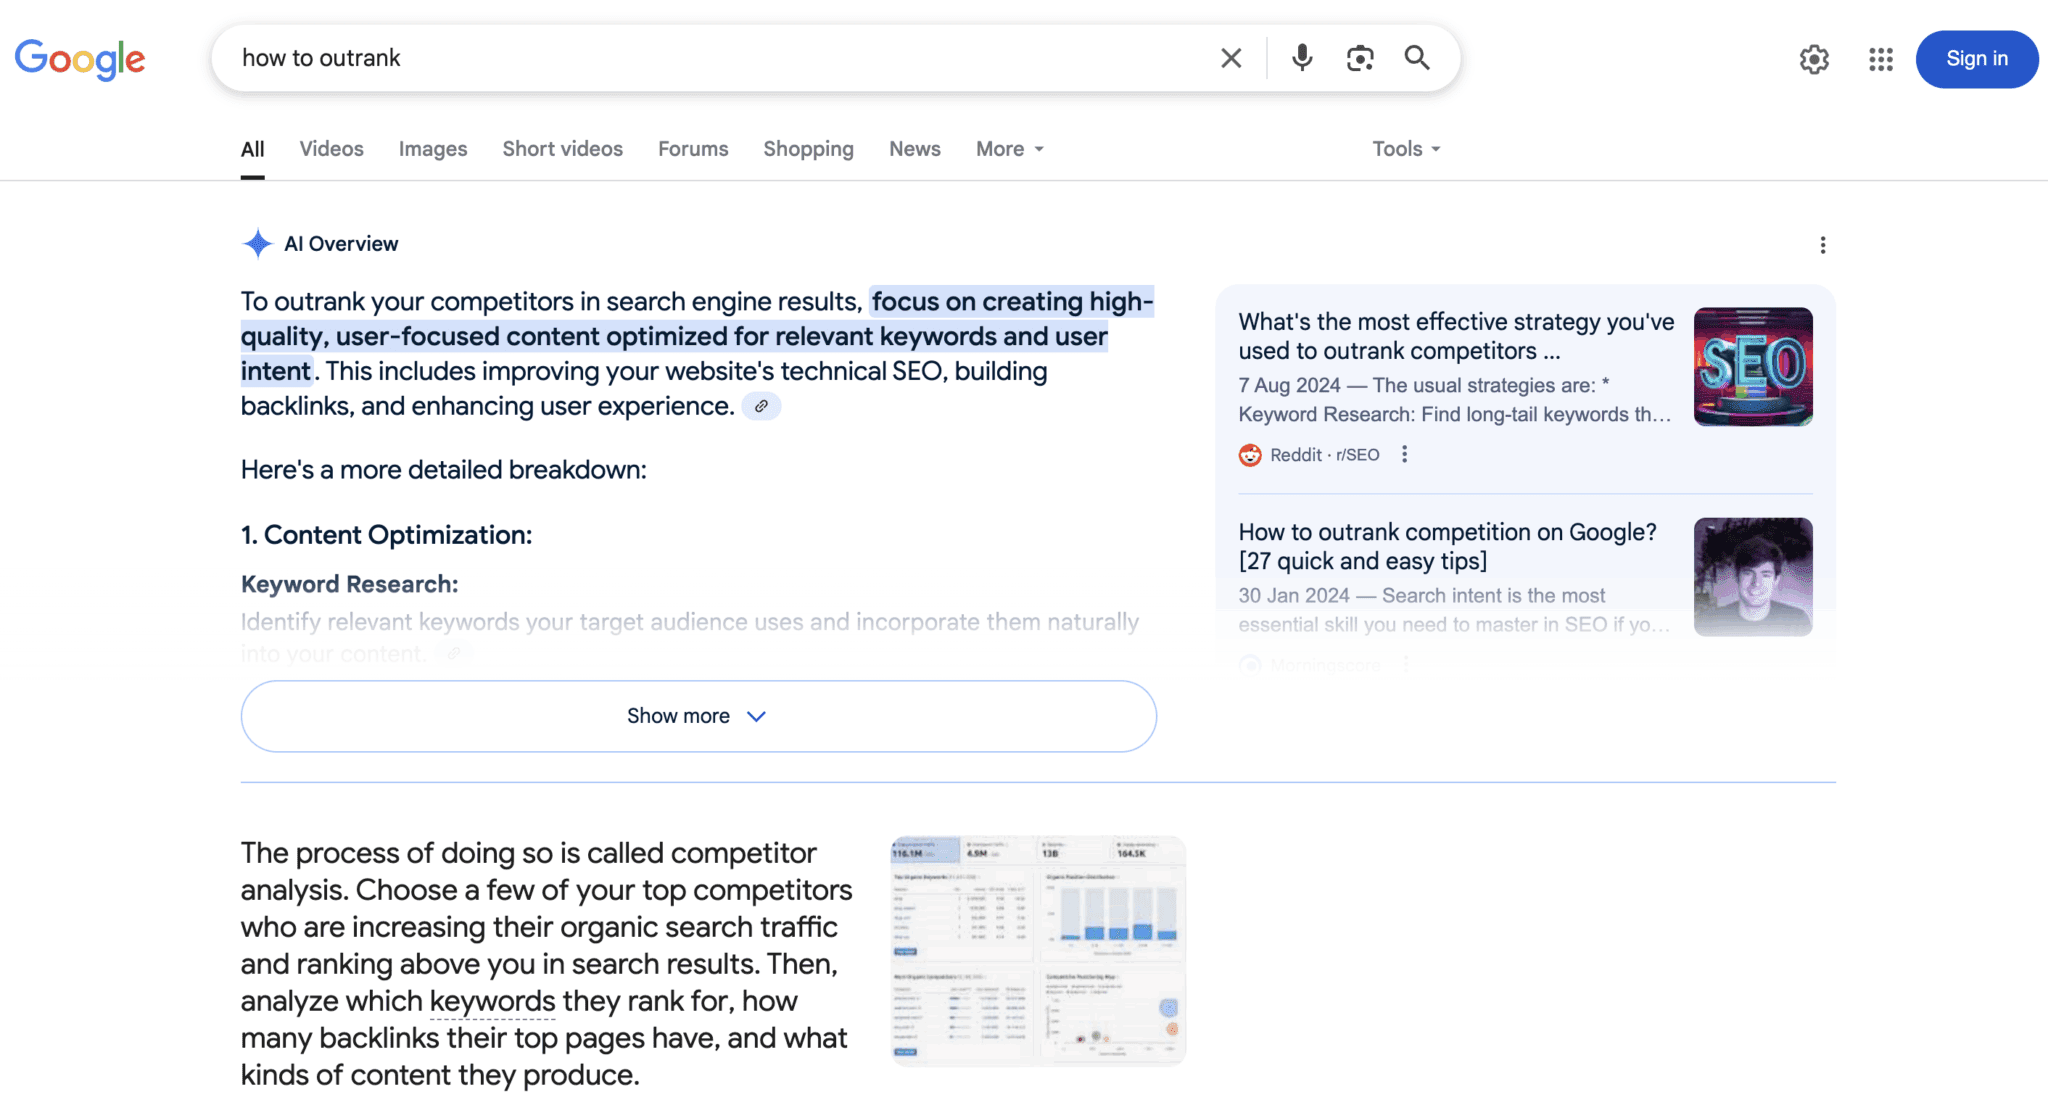Start voice search with the microphone icon
Screen dimensions: 2048x1105
(x=1301, y=58)
